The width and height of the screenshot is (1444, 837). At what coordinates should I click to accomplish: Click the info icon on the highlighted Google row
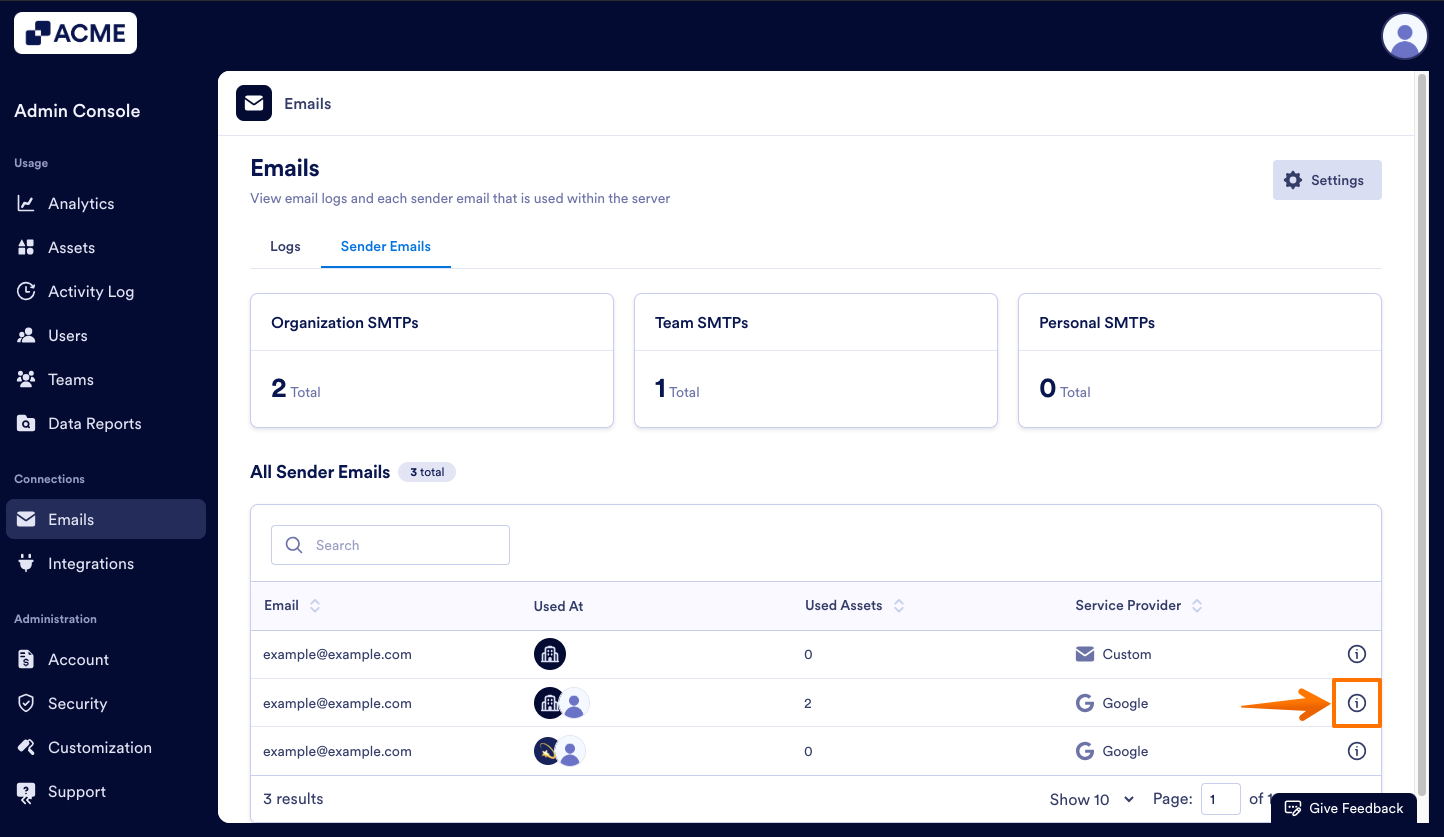(x=1357, y=703)
